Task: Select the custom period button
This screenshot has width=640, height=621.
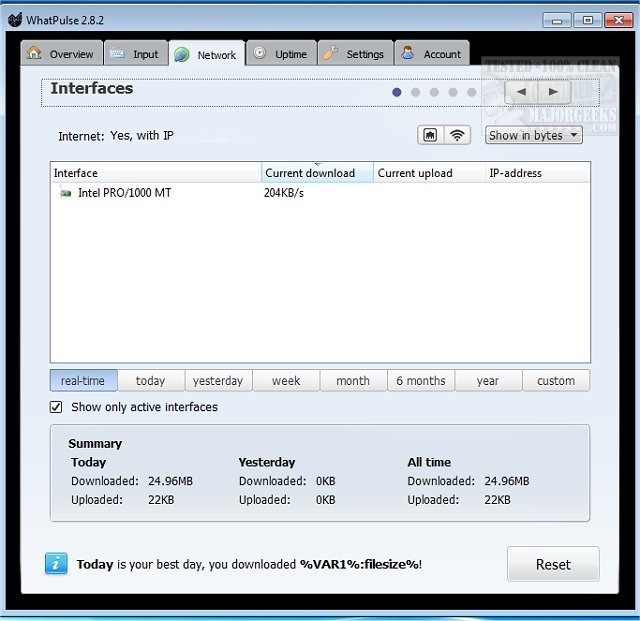Action: click(556, 381)
